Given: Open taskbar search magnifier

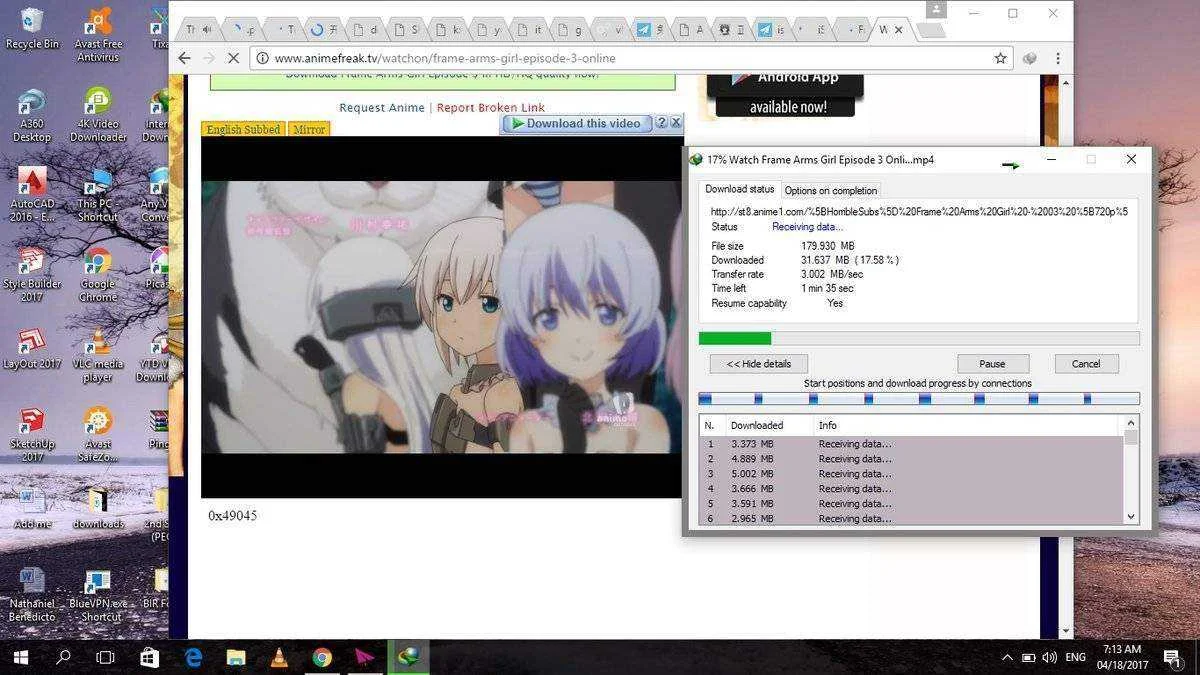Looking at the screenshot, I should pos(63,657).
